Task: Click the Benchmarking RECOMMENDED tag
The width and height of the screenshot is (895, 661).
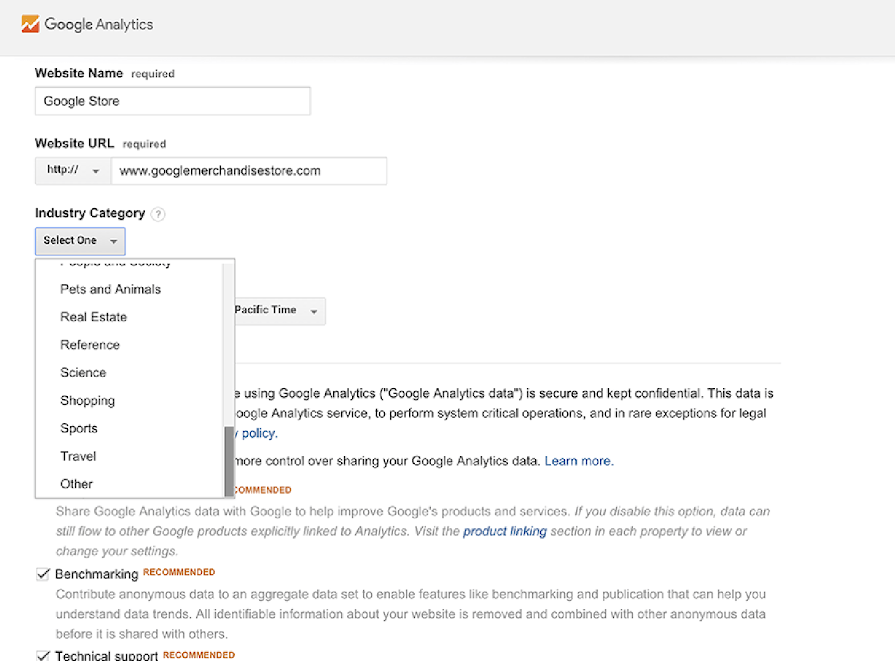Action: (179, 572)
